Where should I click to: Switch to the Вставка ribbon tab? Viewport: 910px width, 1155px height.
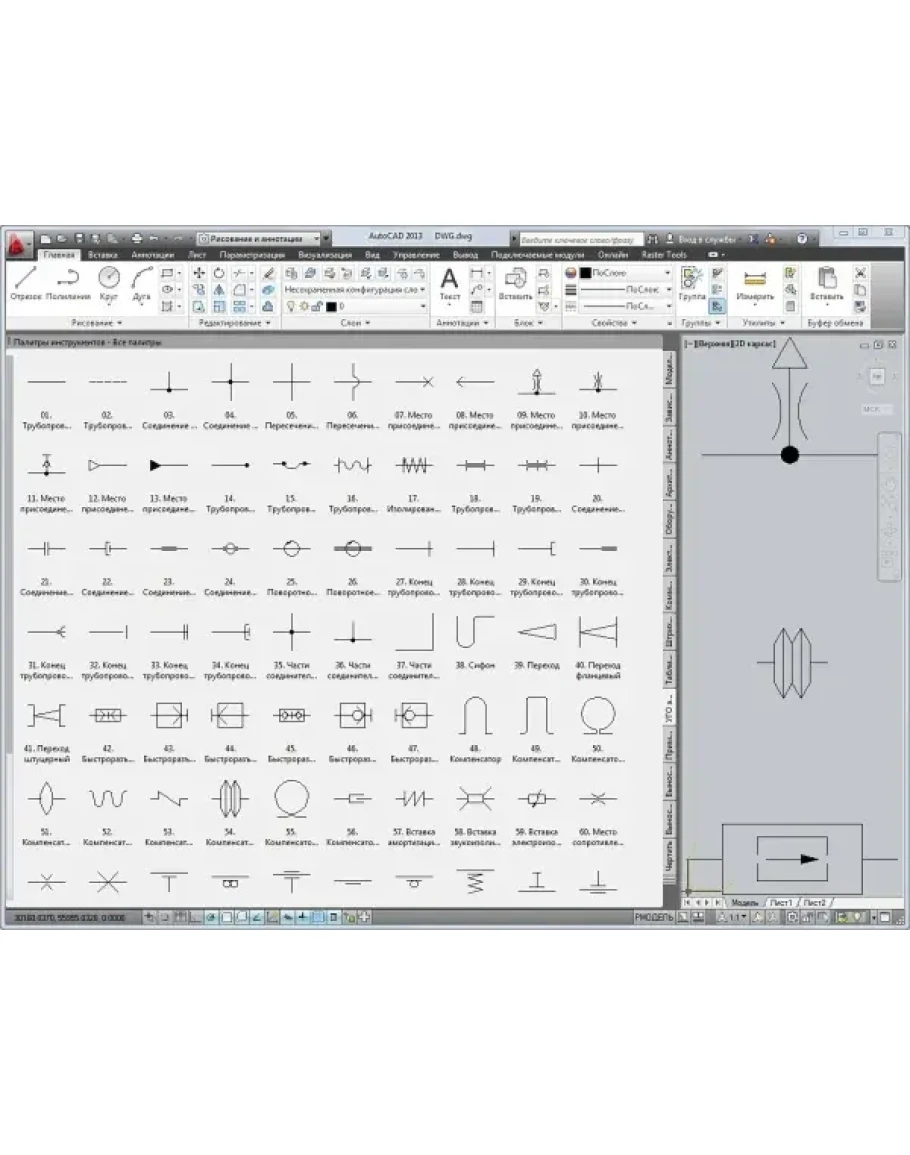102,255
